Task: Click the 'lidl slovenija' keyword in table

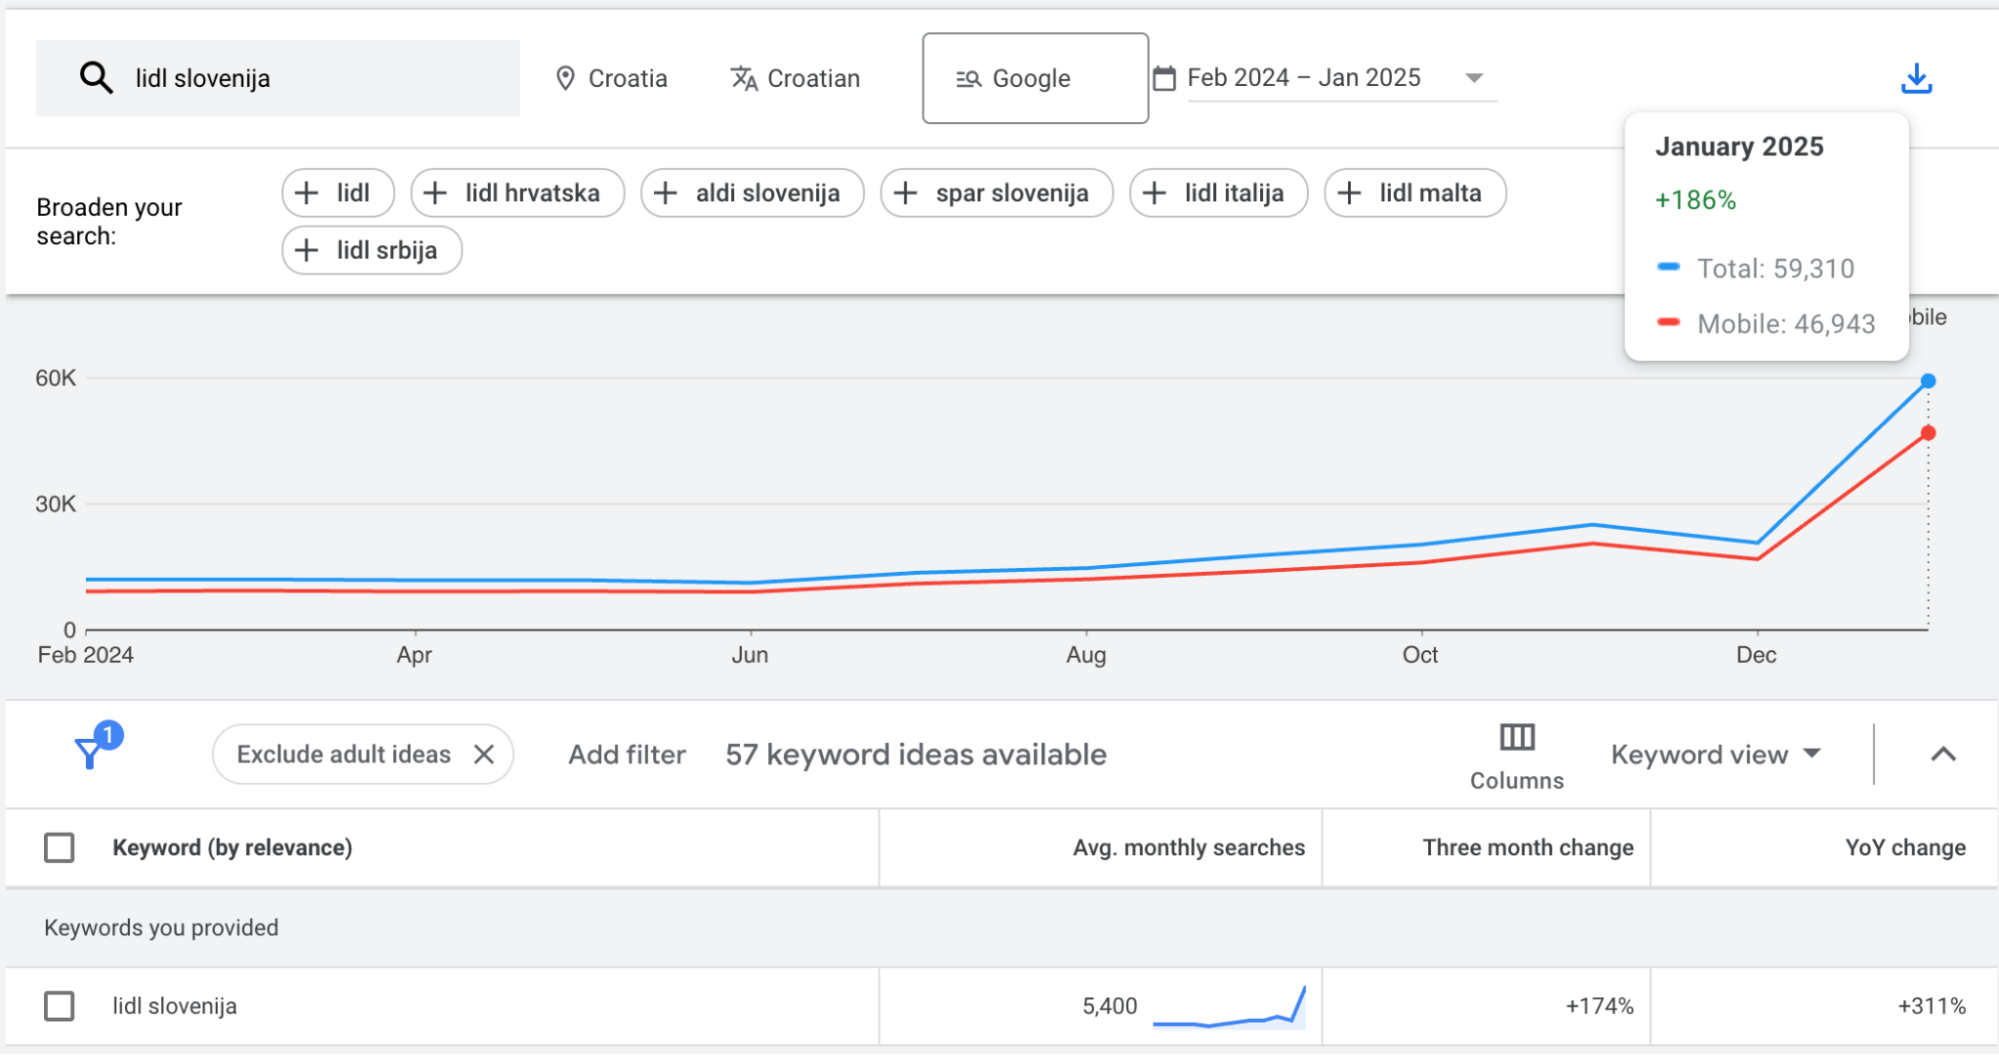Action: tap(175, 1006)
